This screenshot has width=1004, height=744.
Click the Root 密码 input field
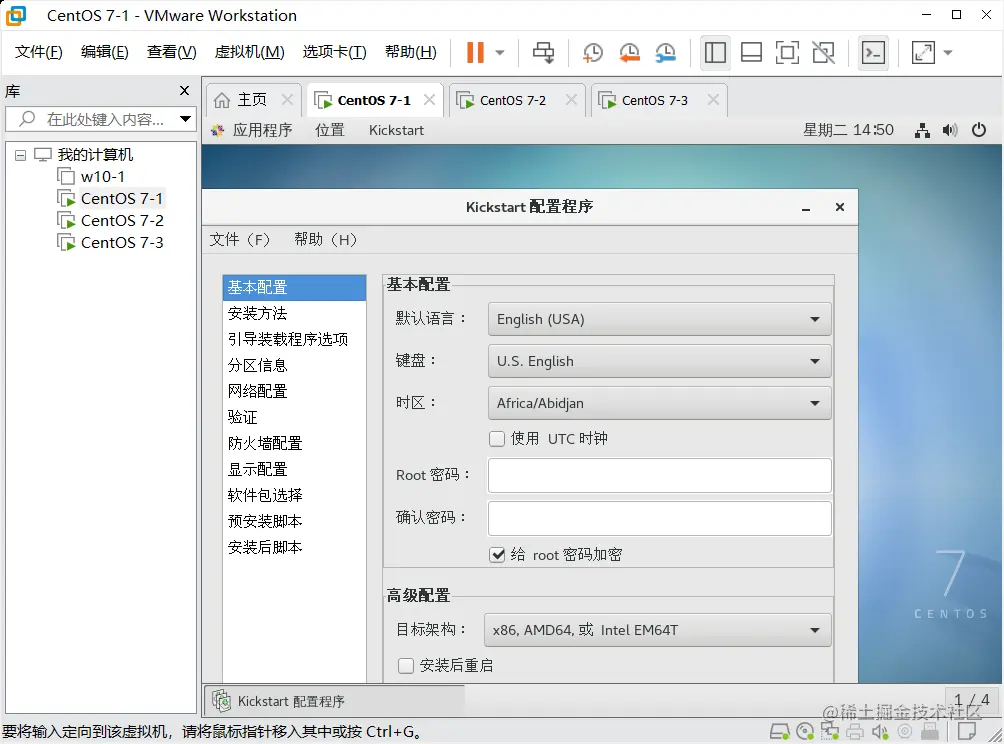pos(660,475)
